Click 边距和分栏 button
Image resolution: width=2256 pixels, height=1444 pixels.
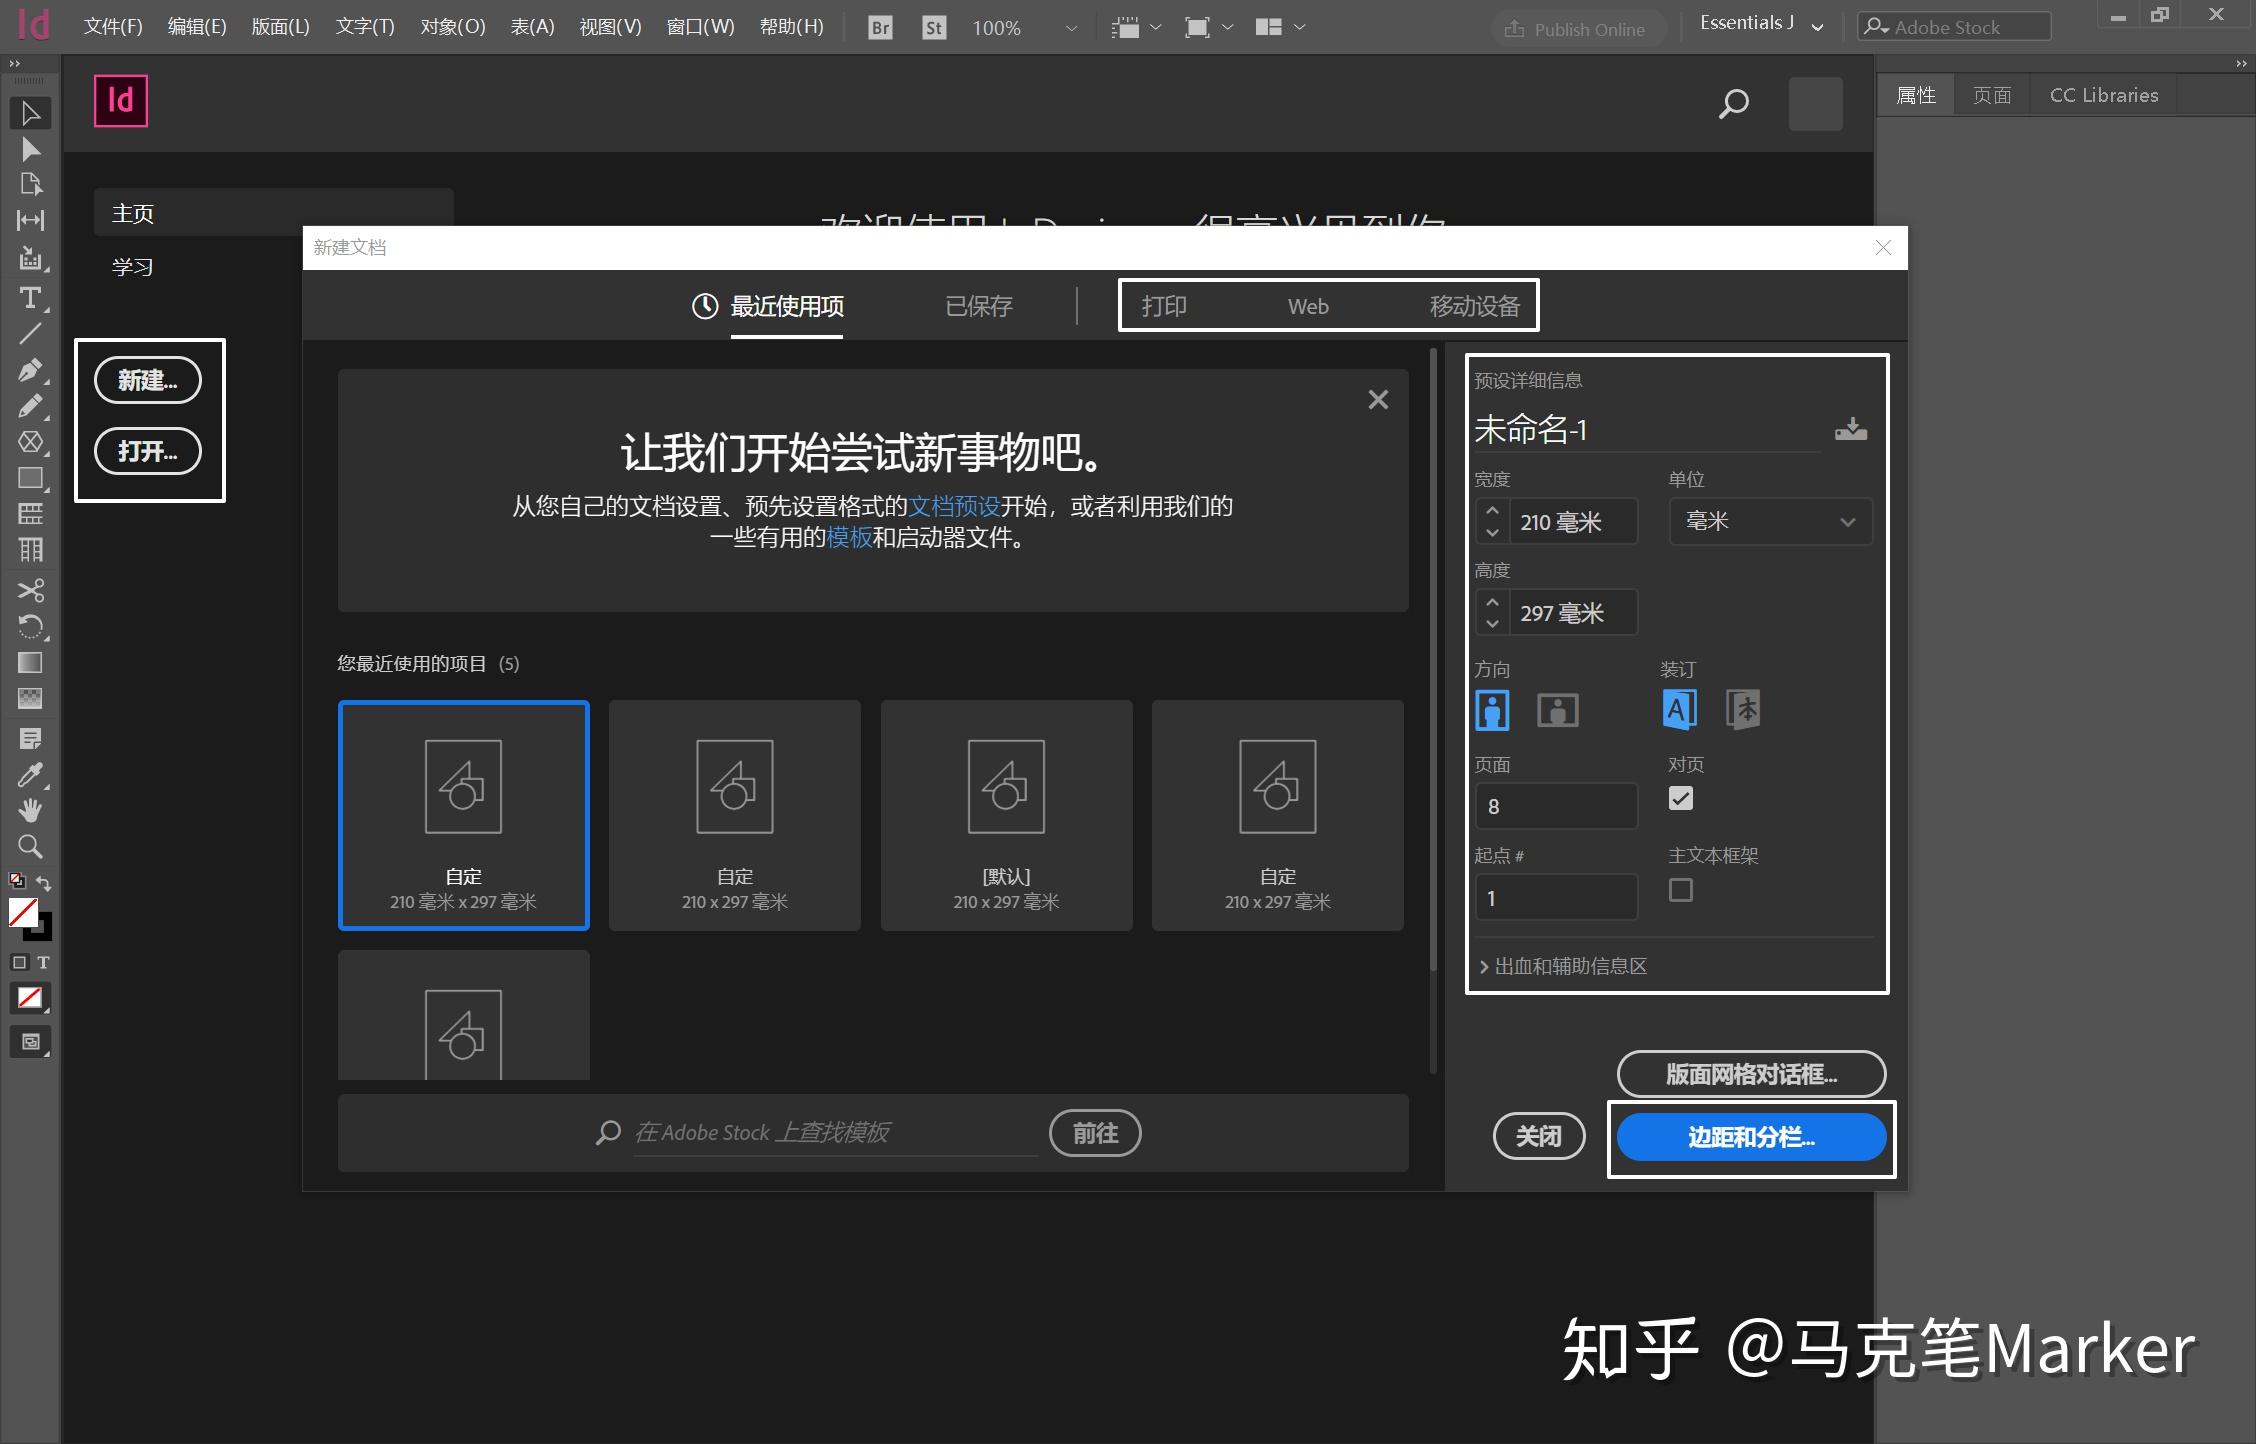[1750, 1135]
